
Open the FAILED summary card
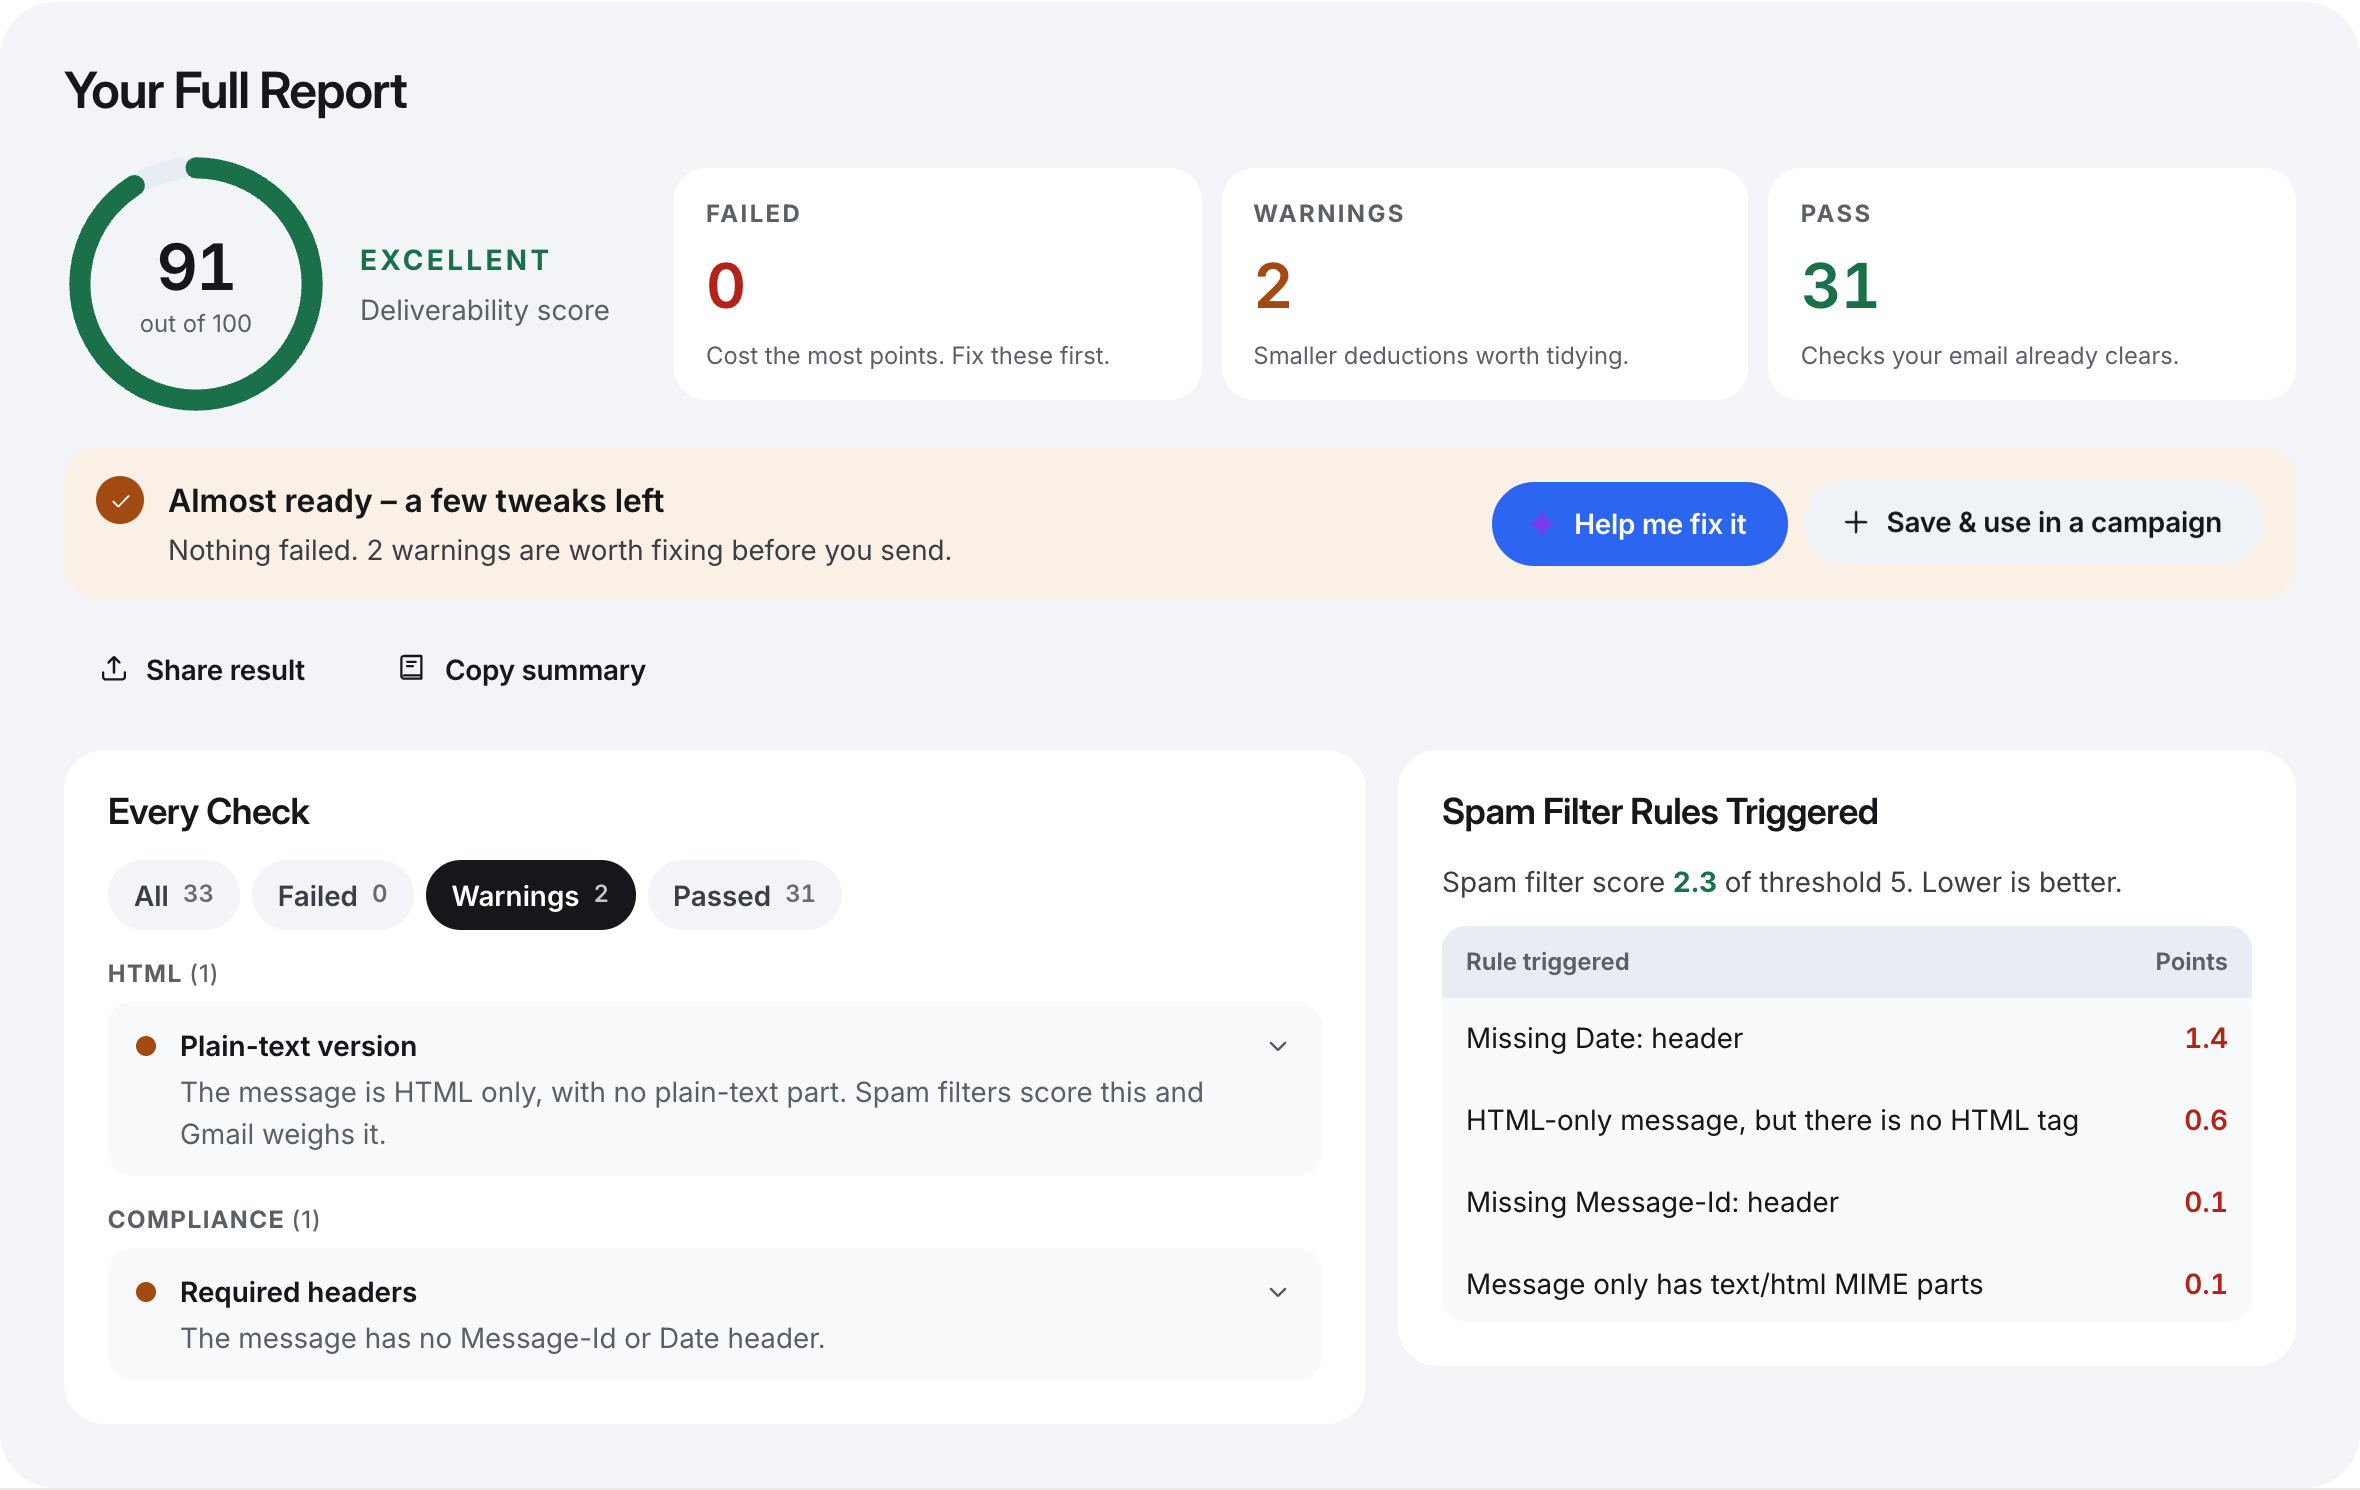pos(937,284)
